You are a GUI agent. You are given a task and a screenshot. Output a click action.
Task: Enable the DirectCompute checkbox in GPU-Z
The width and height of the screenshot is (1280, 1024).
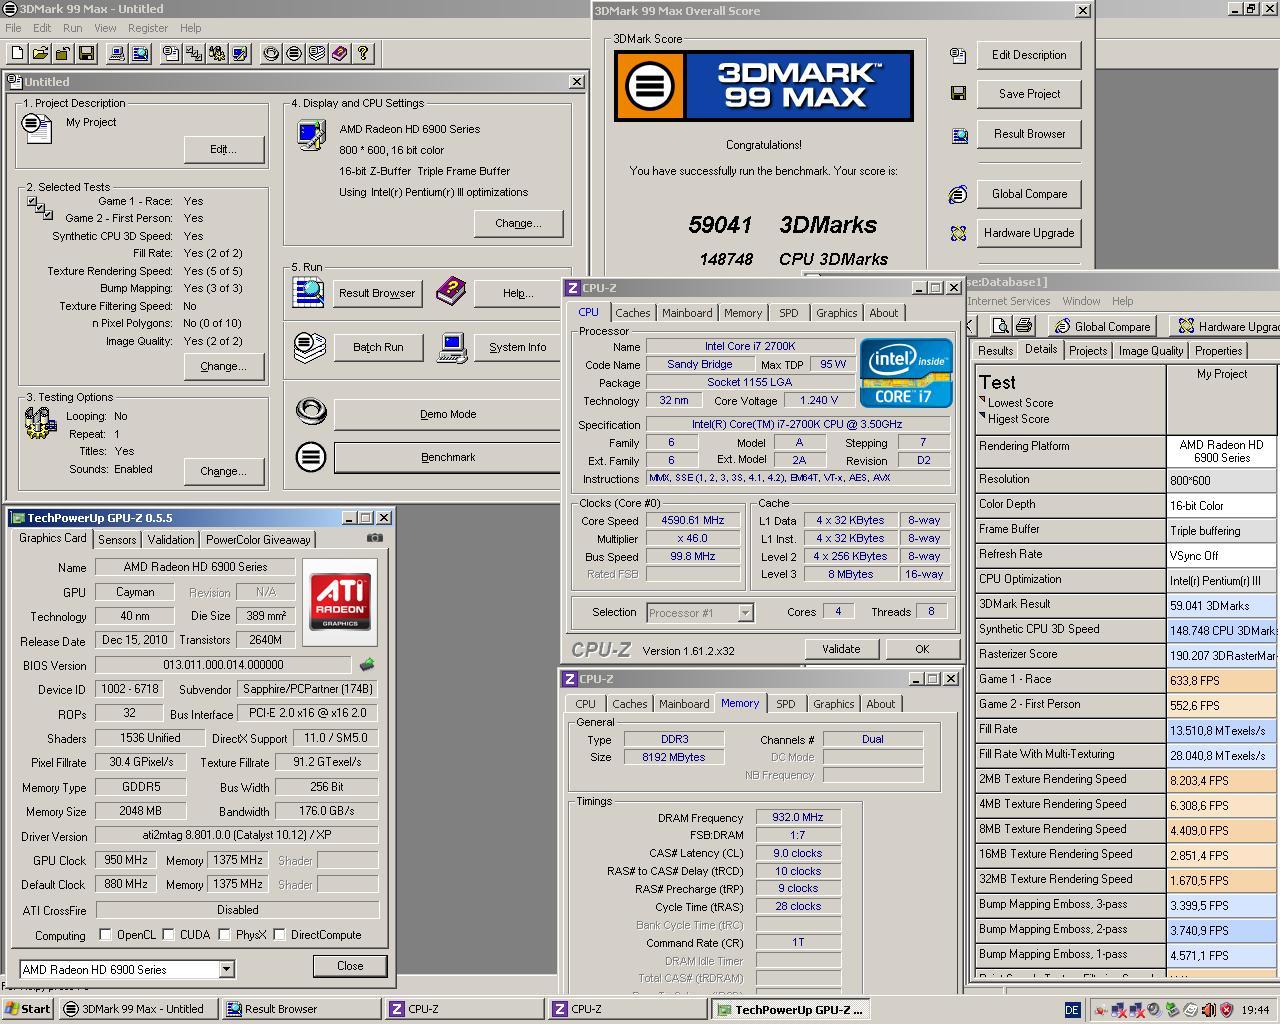tap(280, 935)
